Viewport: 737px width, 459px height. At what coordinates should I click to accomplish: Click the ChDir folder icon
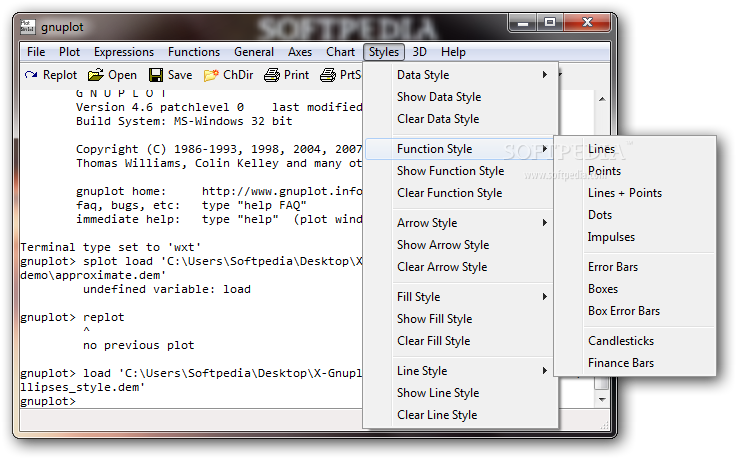[211, 75]
